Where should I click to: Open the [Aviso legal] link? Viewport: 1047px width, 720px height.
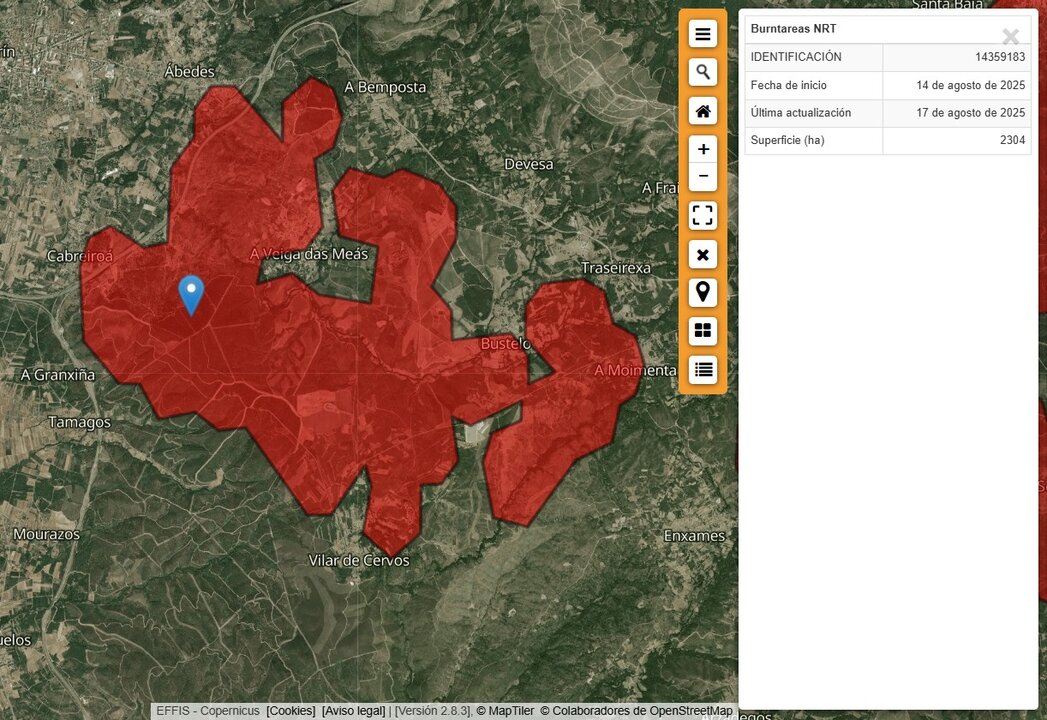click(x=353, y=711)
